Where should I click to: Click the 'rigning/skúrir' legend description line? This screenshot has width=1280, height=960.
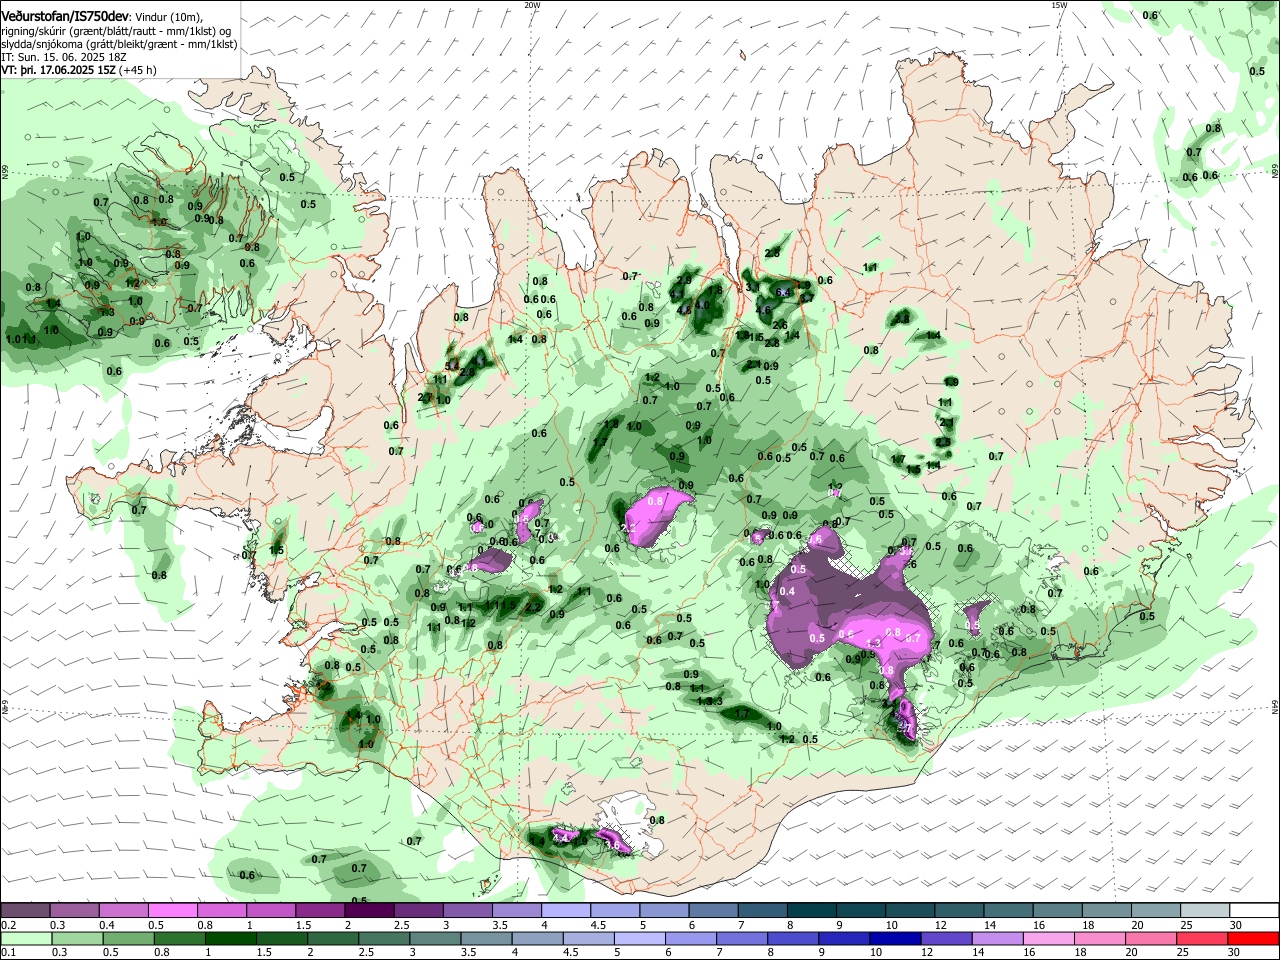tap(116, 31)
